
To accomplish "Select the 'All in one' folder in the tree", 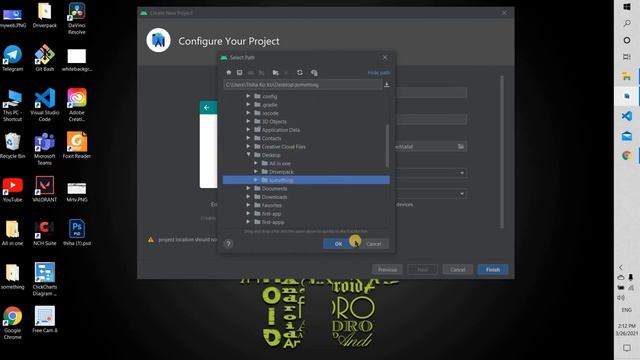I will coord(280,163).
